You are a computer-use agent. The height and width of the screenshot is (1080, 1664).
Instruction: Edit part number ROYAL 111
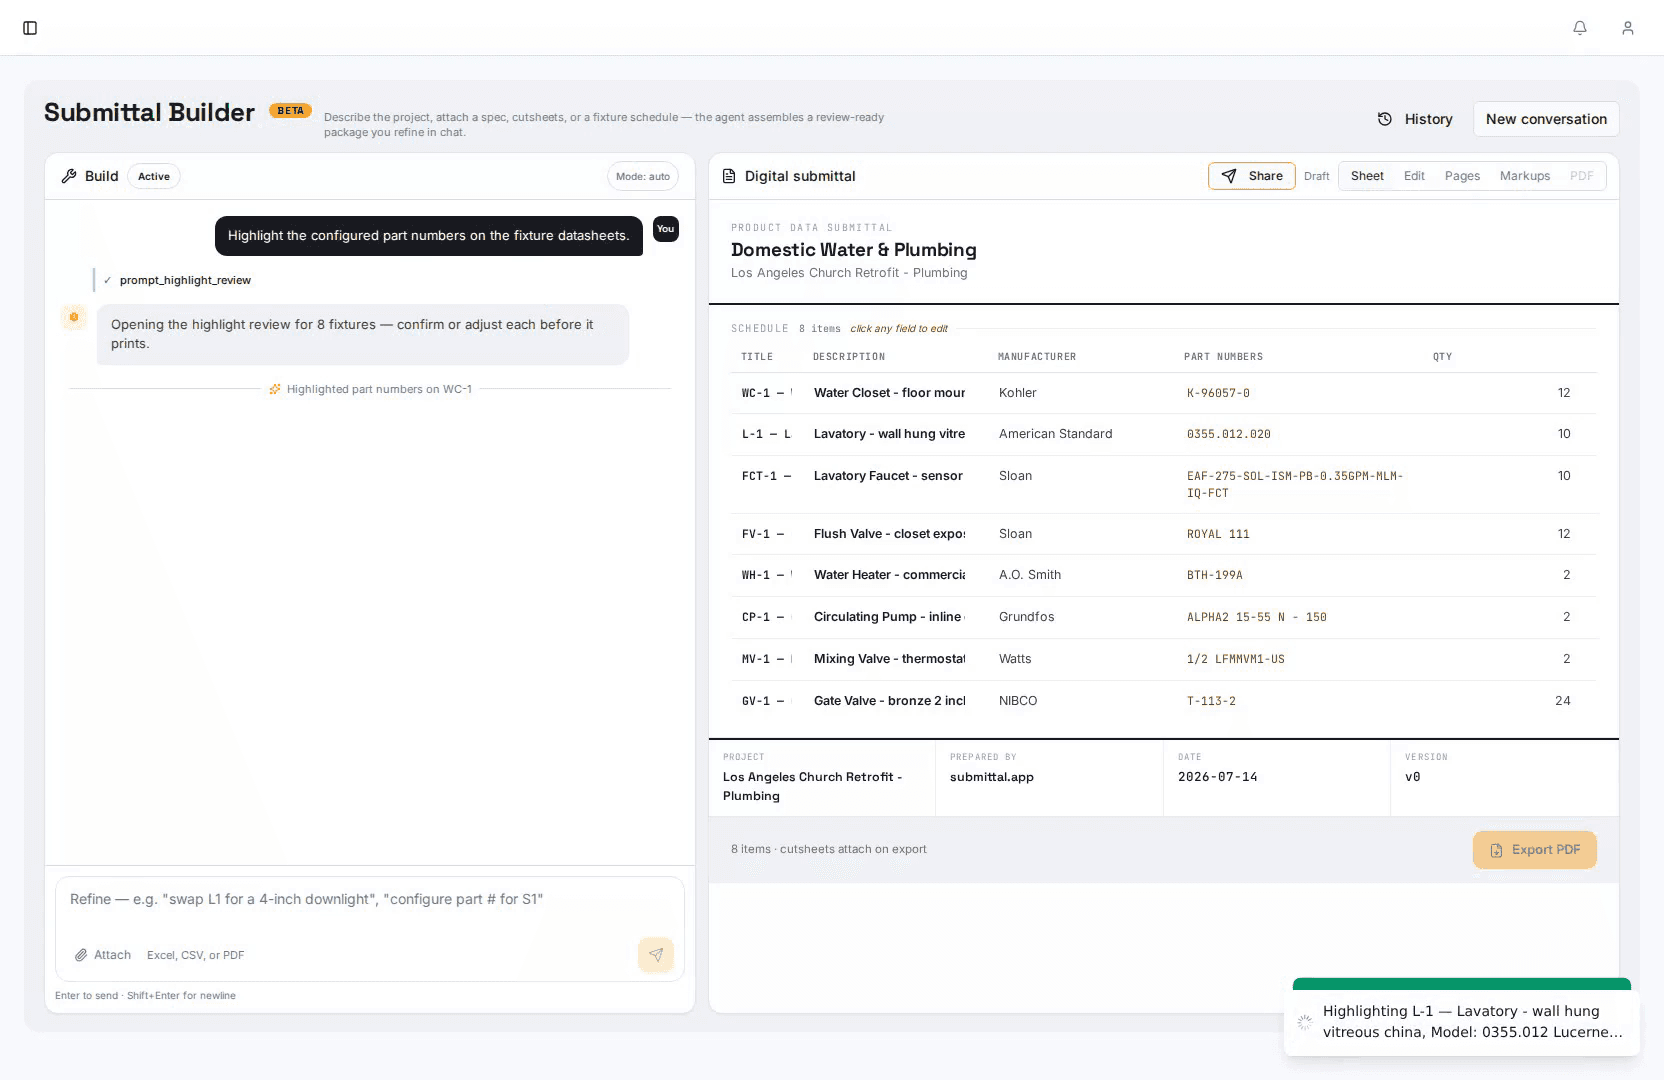[x=1218, y=534]
